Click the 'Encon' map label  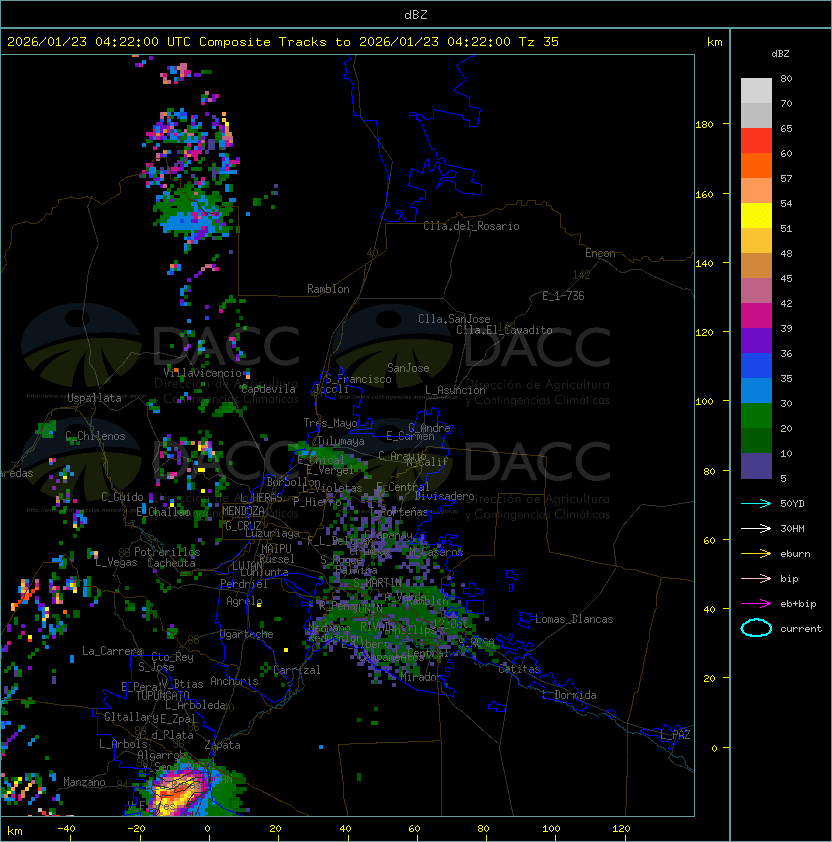point(600,253)
